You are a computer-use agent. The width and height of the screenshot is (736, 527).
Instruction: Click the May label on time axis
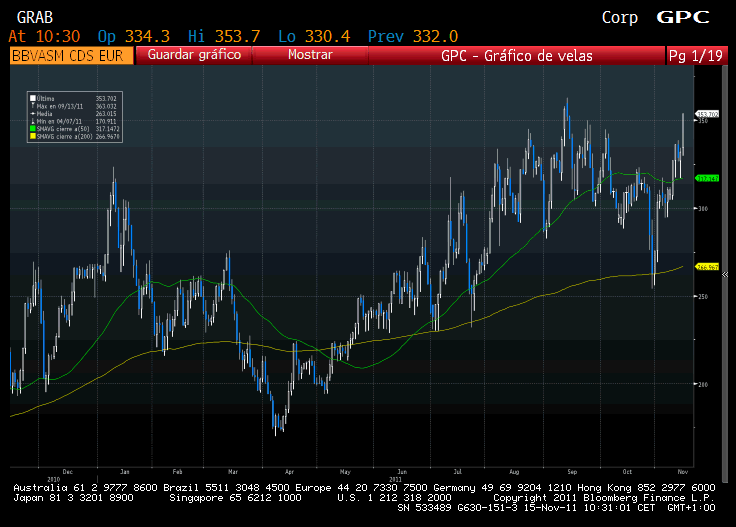345,472
